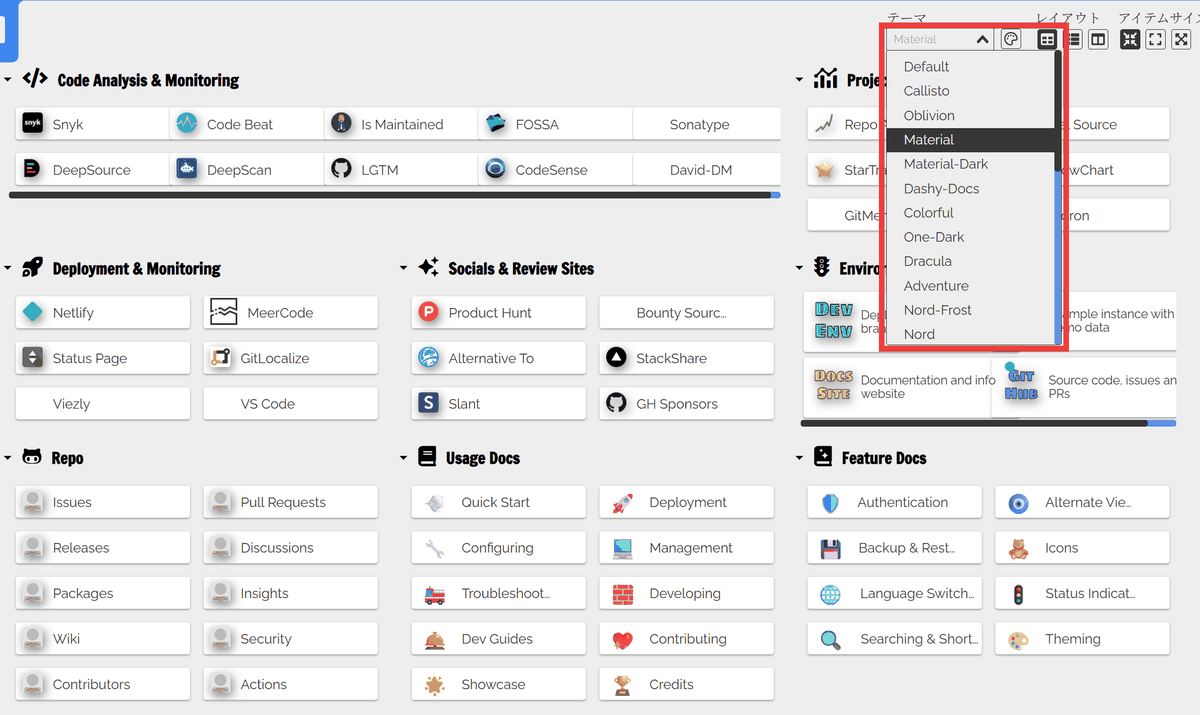Choose Dracula from the theme list
This screenshot has width=1200, height=715.
[927, 261]
